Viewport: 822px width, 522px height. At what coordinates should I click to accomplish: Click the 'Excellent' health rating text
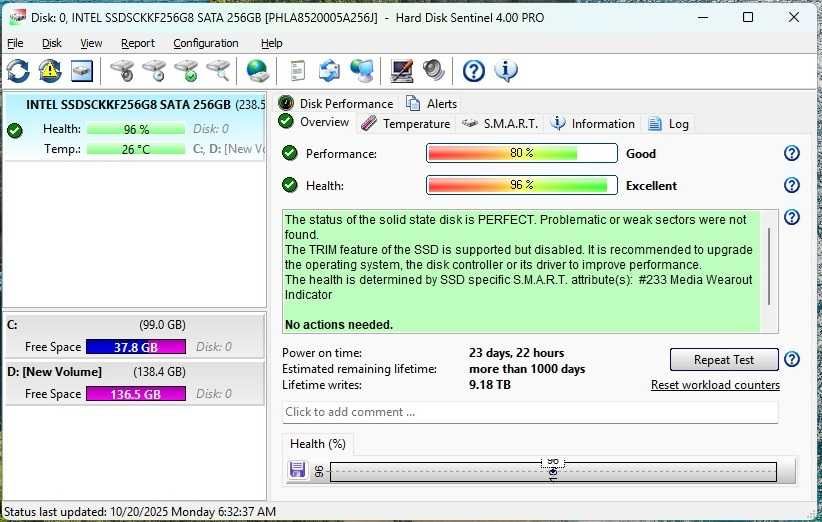(651, 186)
